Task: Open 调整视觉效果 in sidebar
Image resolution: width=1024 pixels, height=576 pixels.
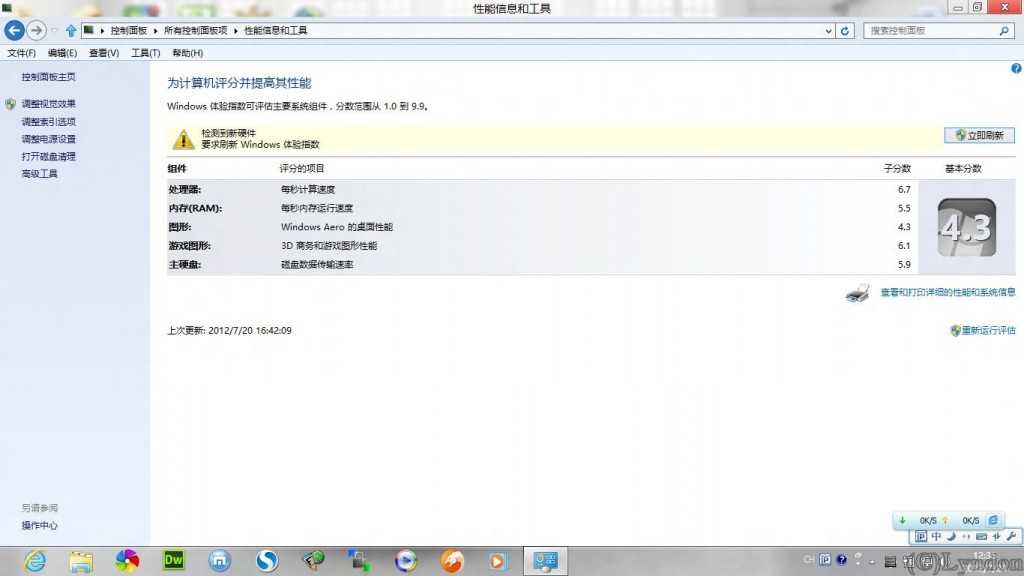Action: (48, 104)
